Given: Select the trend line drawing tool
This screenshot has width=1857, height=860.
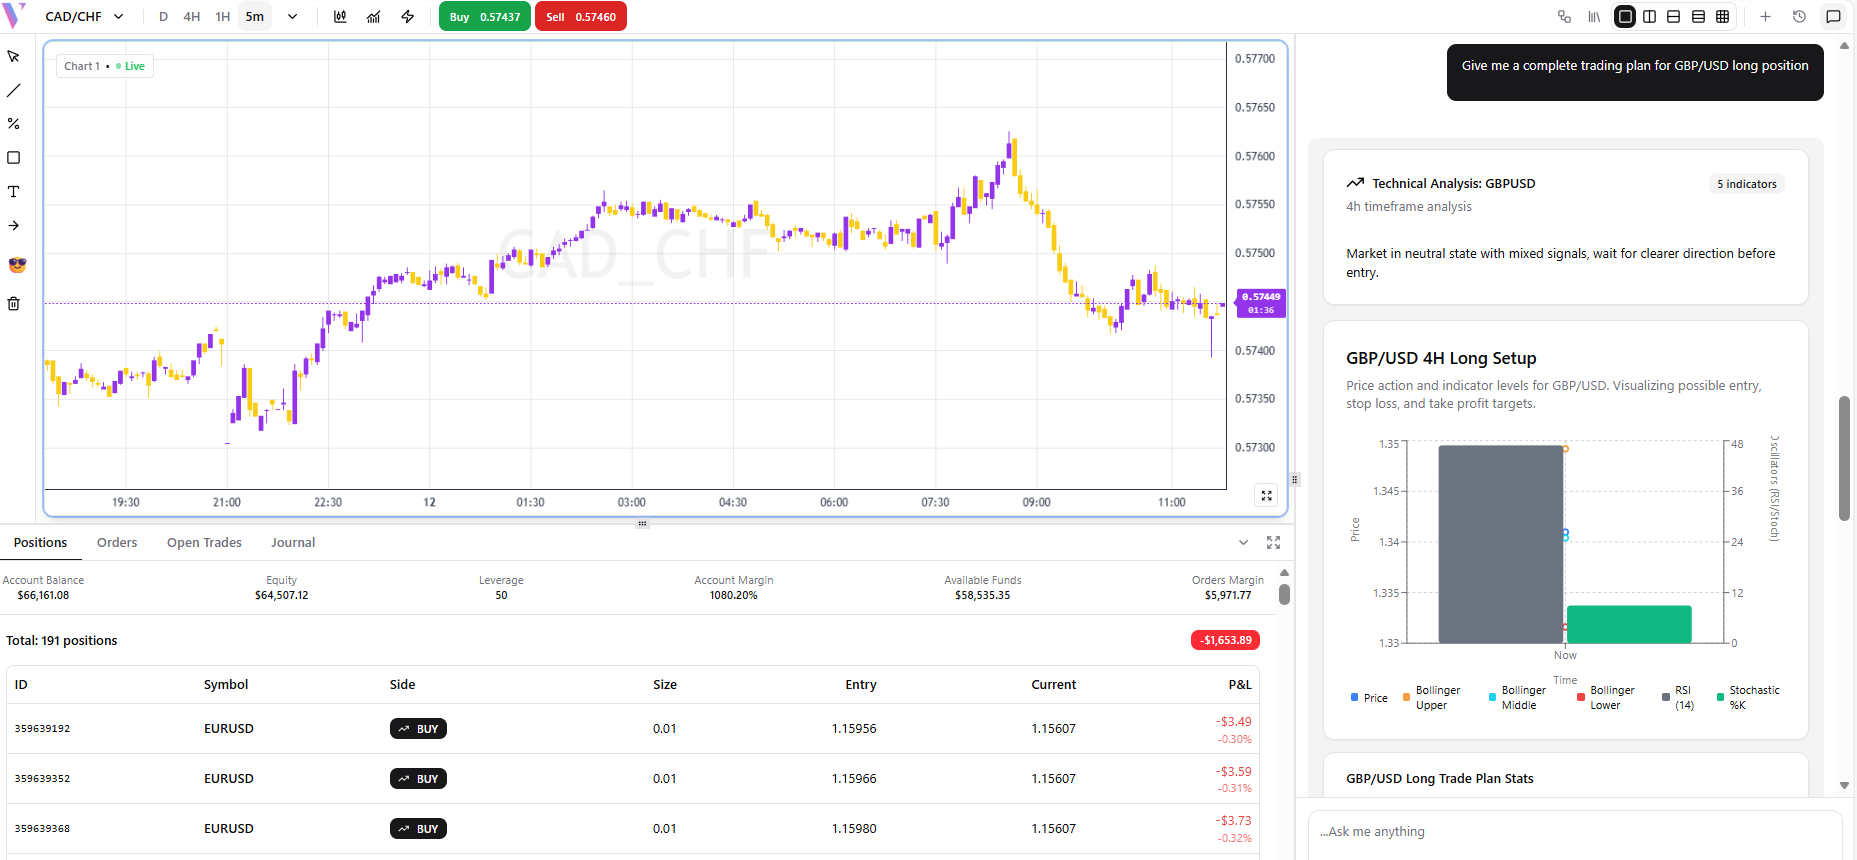Looking at the screenshot, I should [x=14, y=90].
